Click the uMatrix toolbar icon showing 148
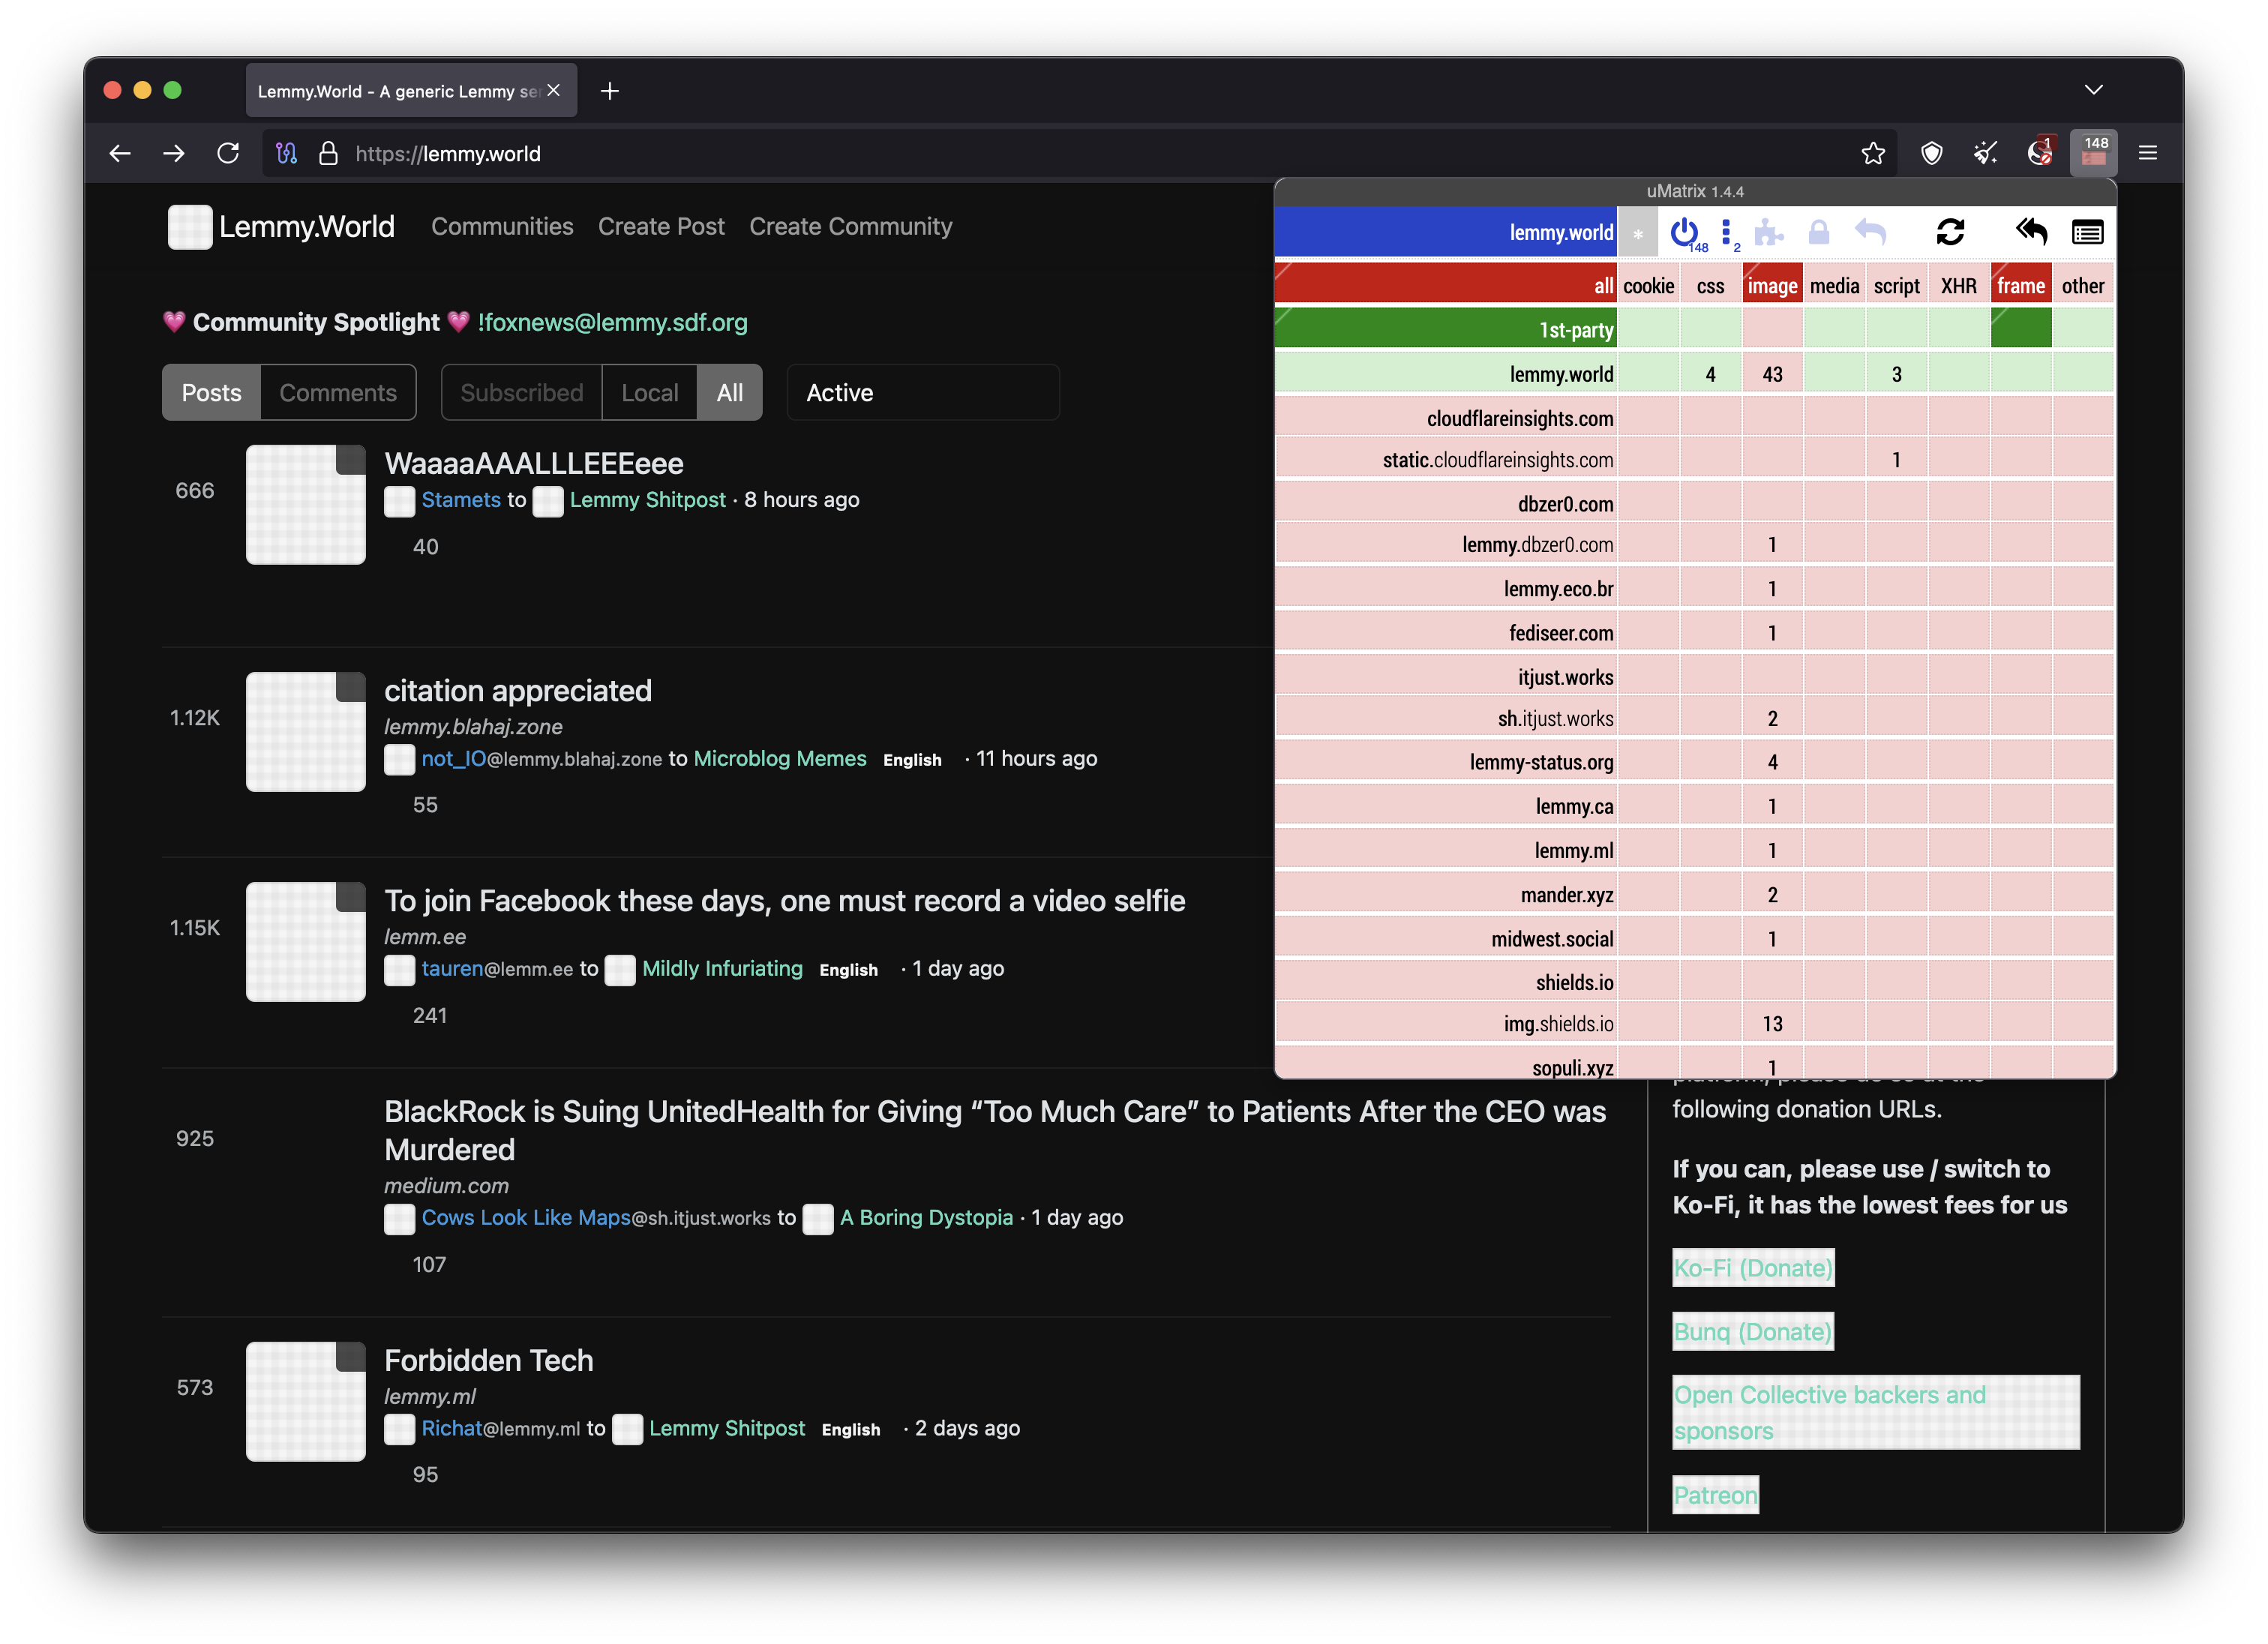Viewport: 2268px width, 1644px height. [x=2094, y=153]
